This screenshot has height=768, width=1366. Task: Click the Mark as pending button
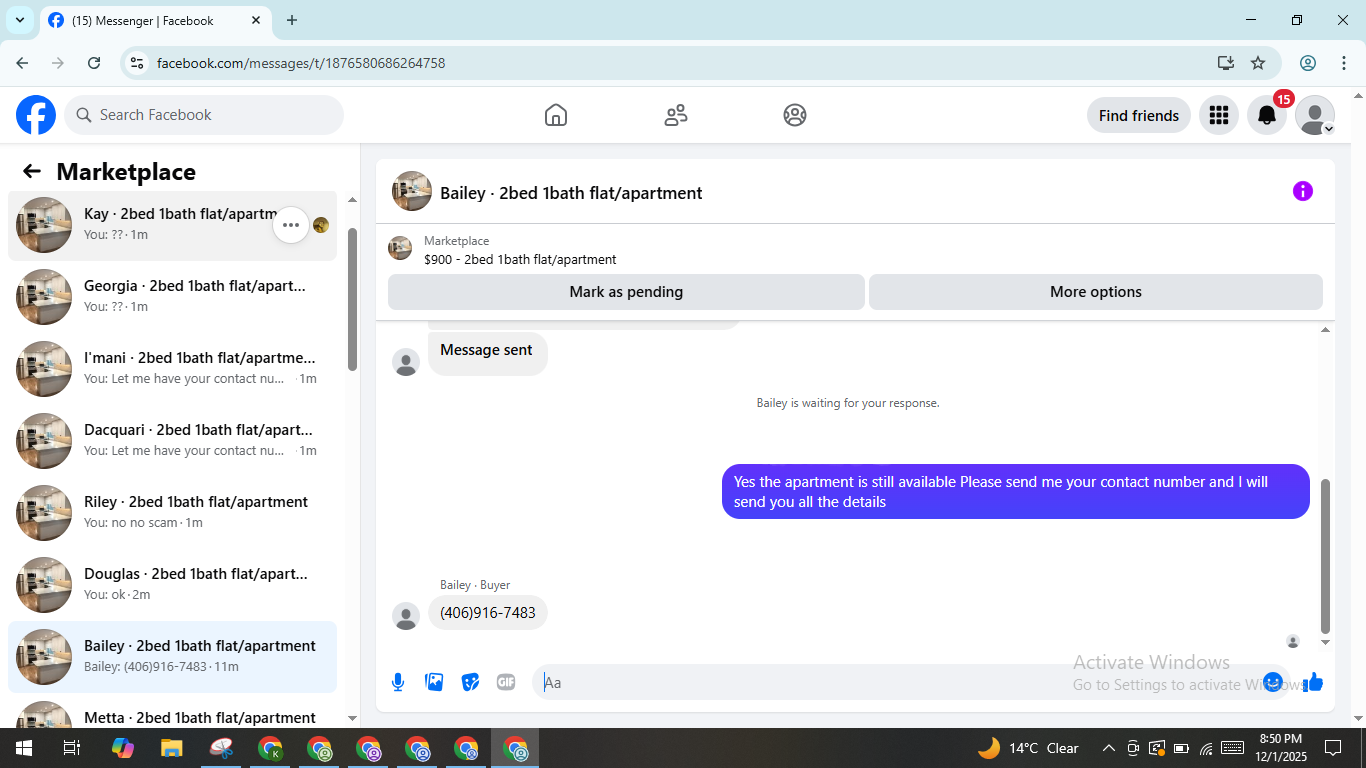(626, 292)
